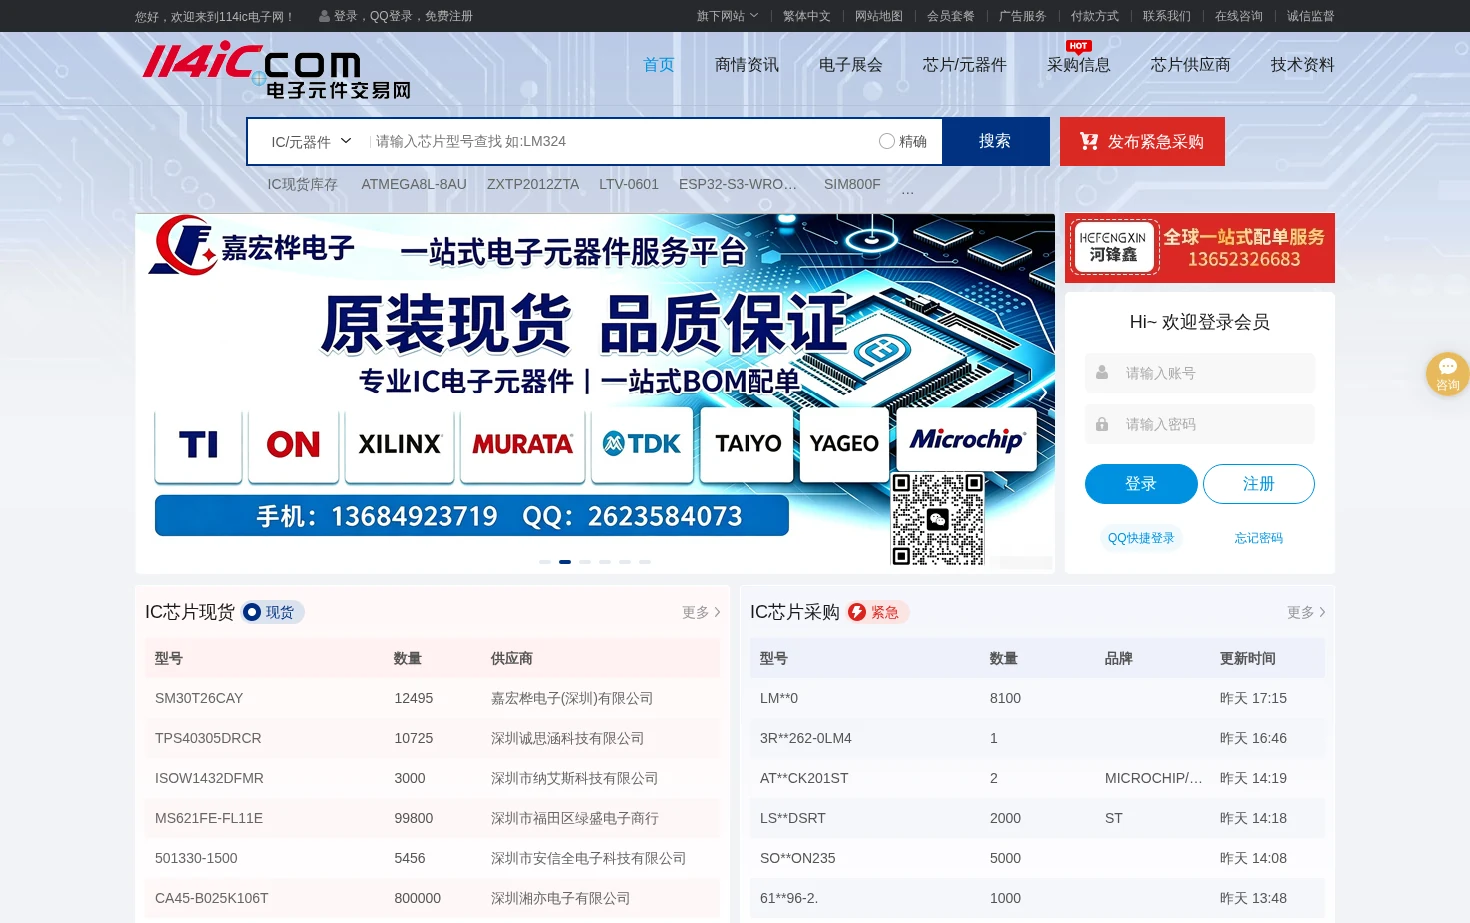Viewport: 1470px width, 923px height.
Task: Open the 芯片供应商 nav item
Action: click(1191, 65)
